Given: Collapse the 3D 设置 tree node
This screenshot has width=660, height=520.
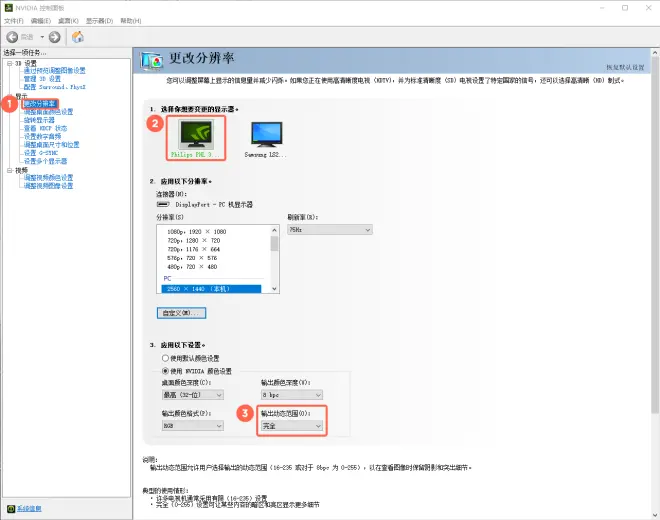Looking at the screenshot, I should [x=9, y=63].
